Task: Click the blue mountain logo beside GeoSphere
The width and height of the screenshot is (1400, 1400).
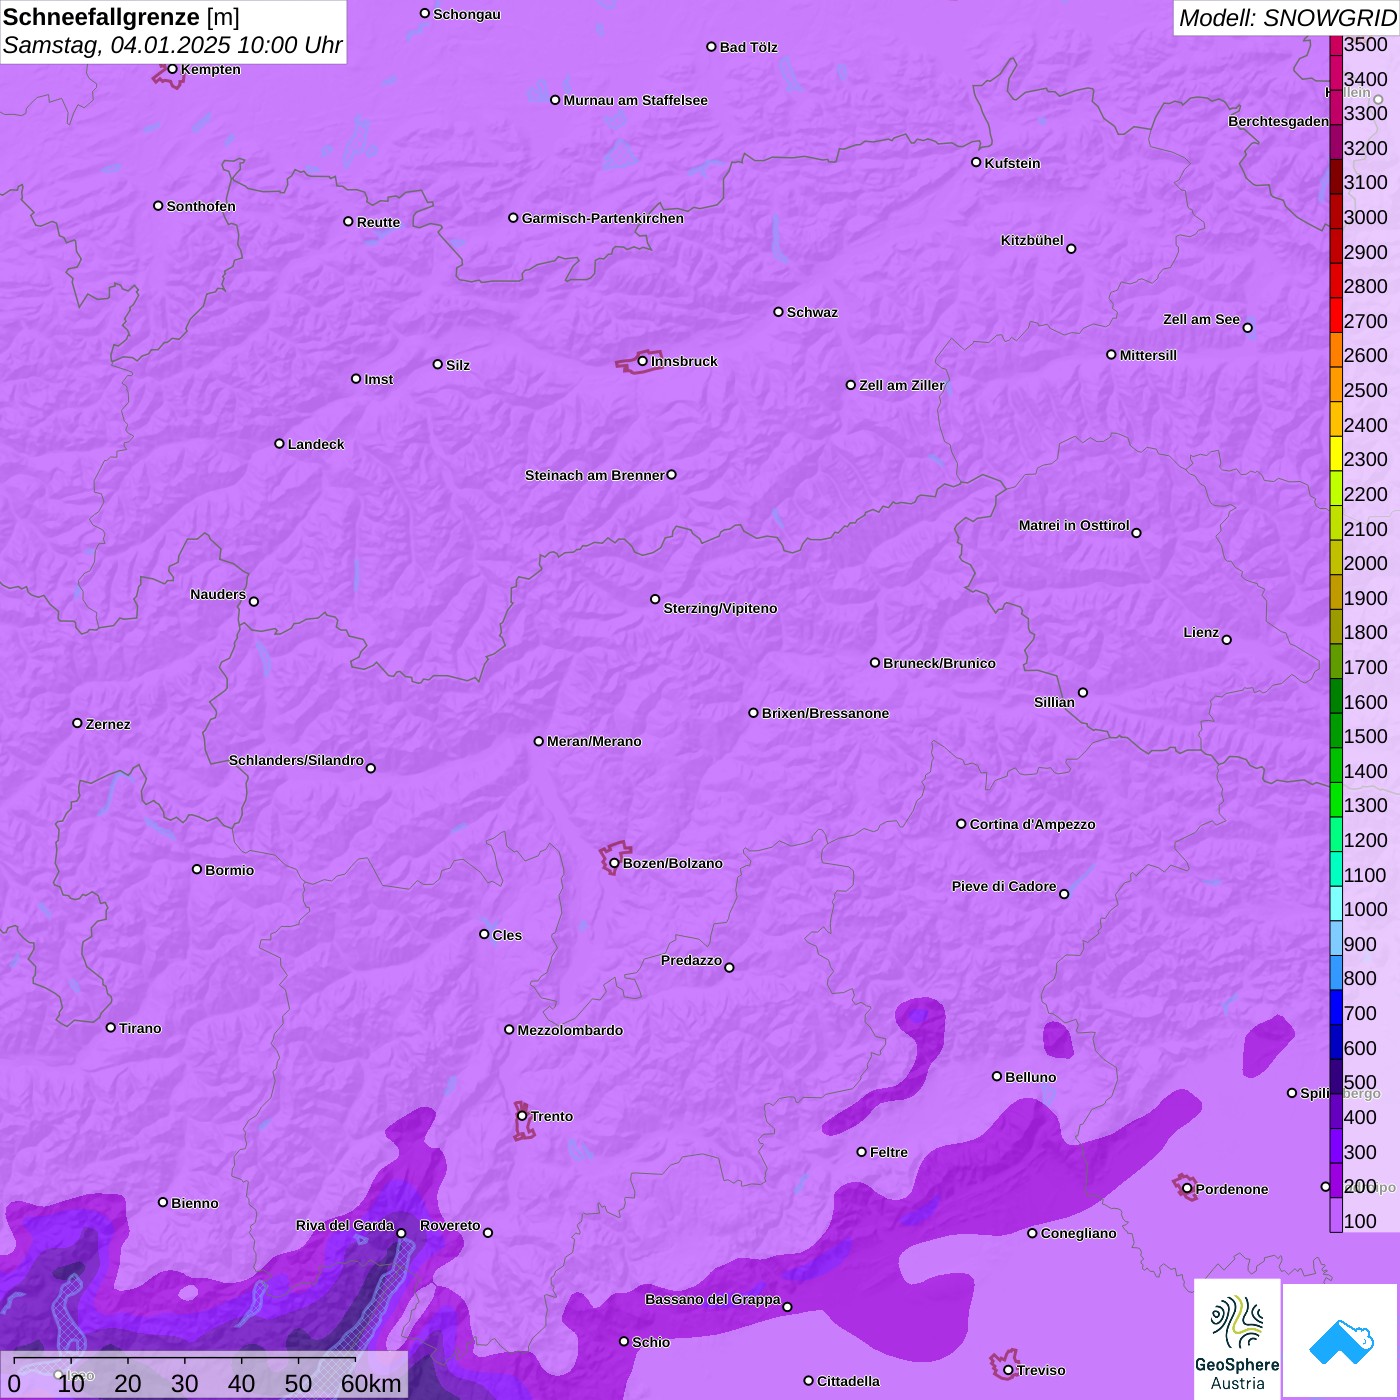Action: (x=1340, y=1341)
